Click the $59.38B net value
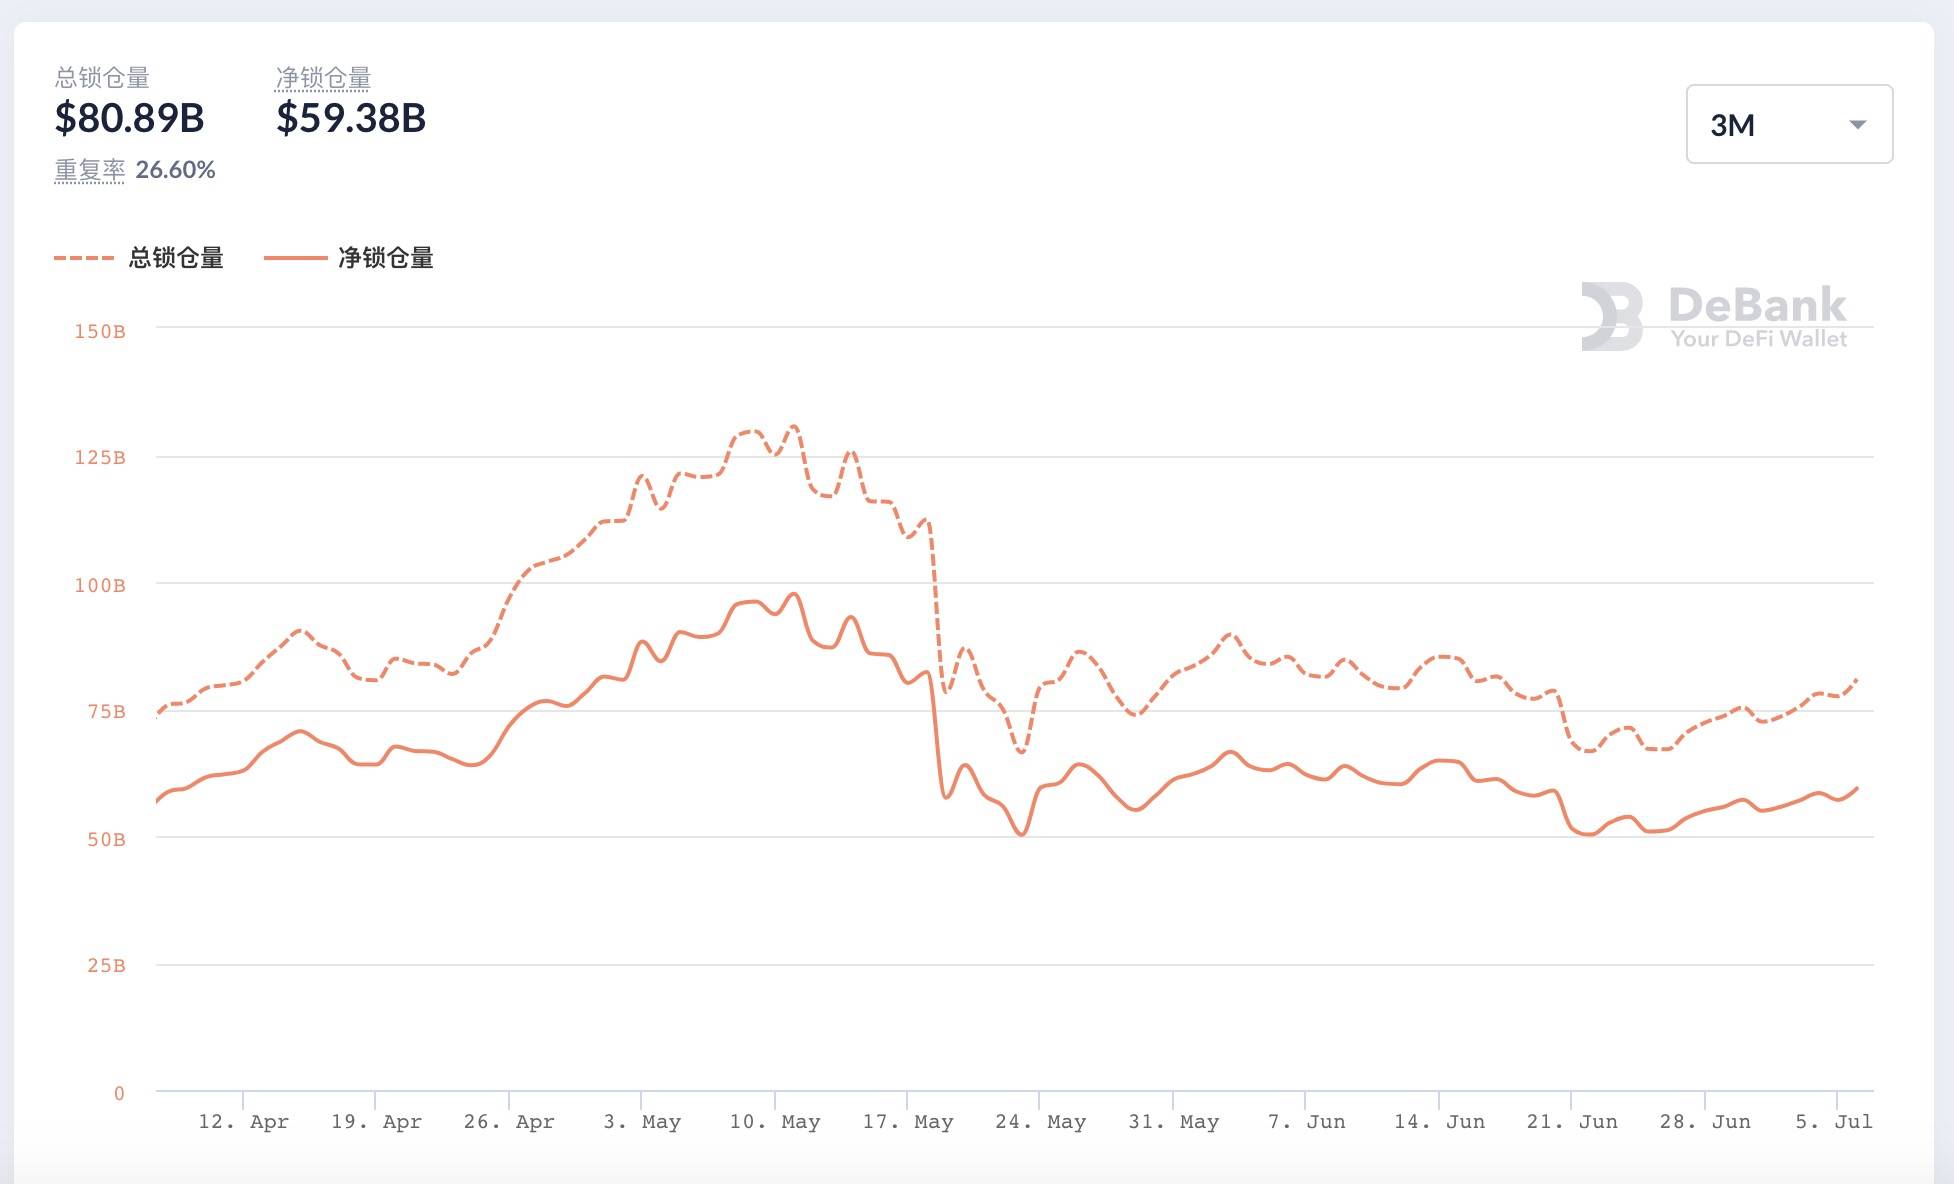Viewport: 1954px width, 1184px height. [x=351, y=118]
